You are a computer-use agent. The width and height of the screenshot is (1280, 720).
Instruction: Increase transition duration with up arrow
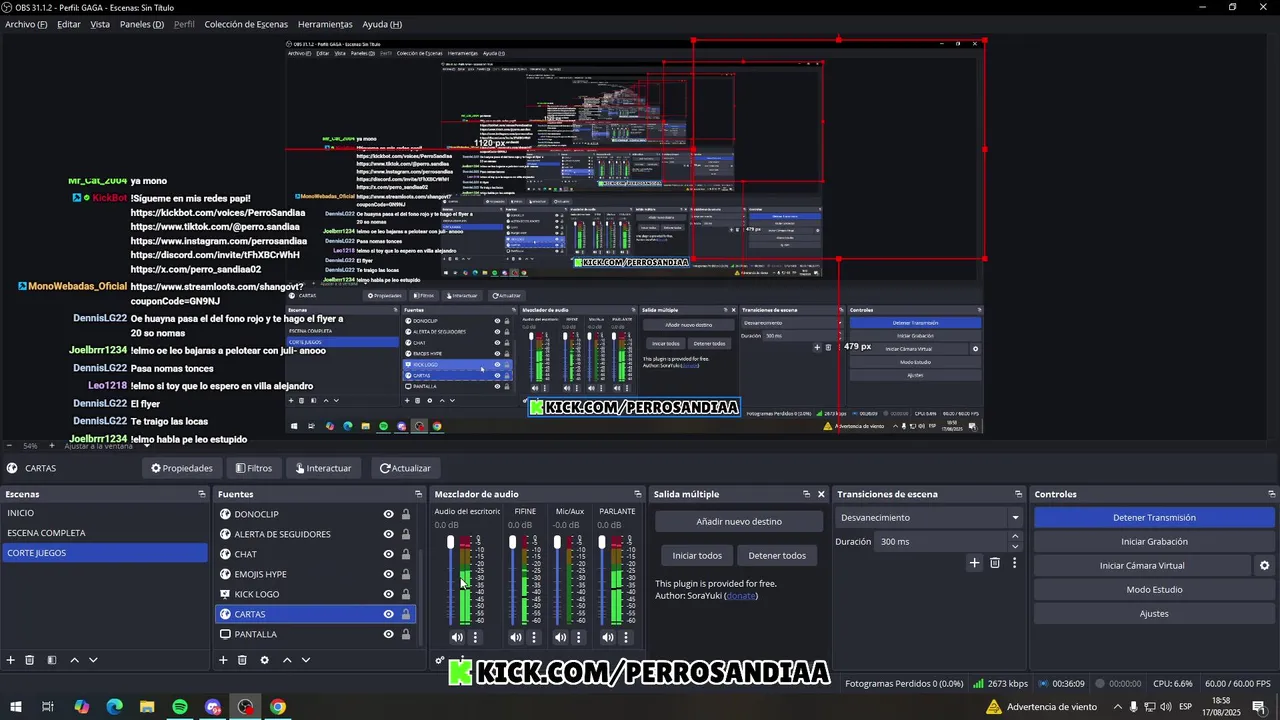pos(1015,536)
